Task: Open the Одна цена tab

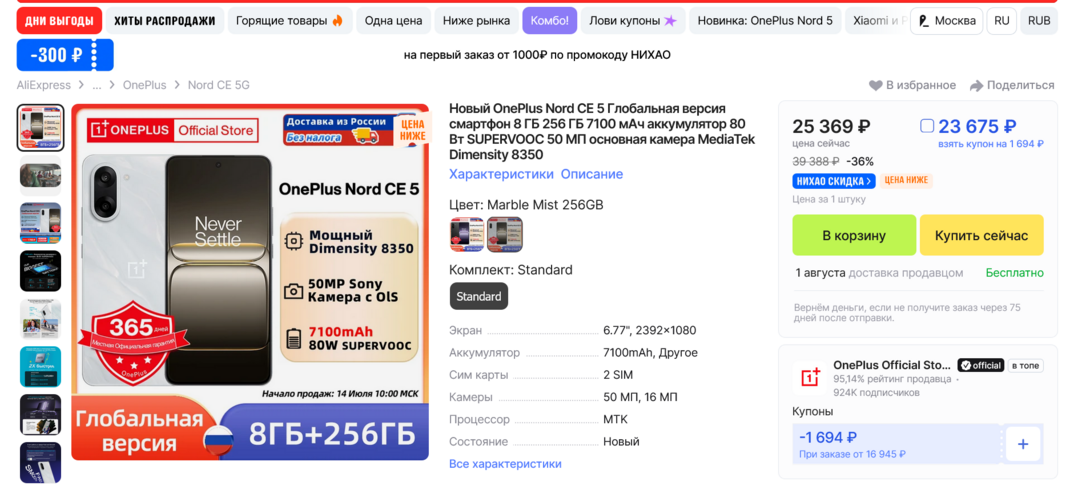Action: [393, 21]
